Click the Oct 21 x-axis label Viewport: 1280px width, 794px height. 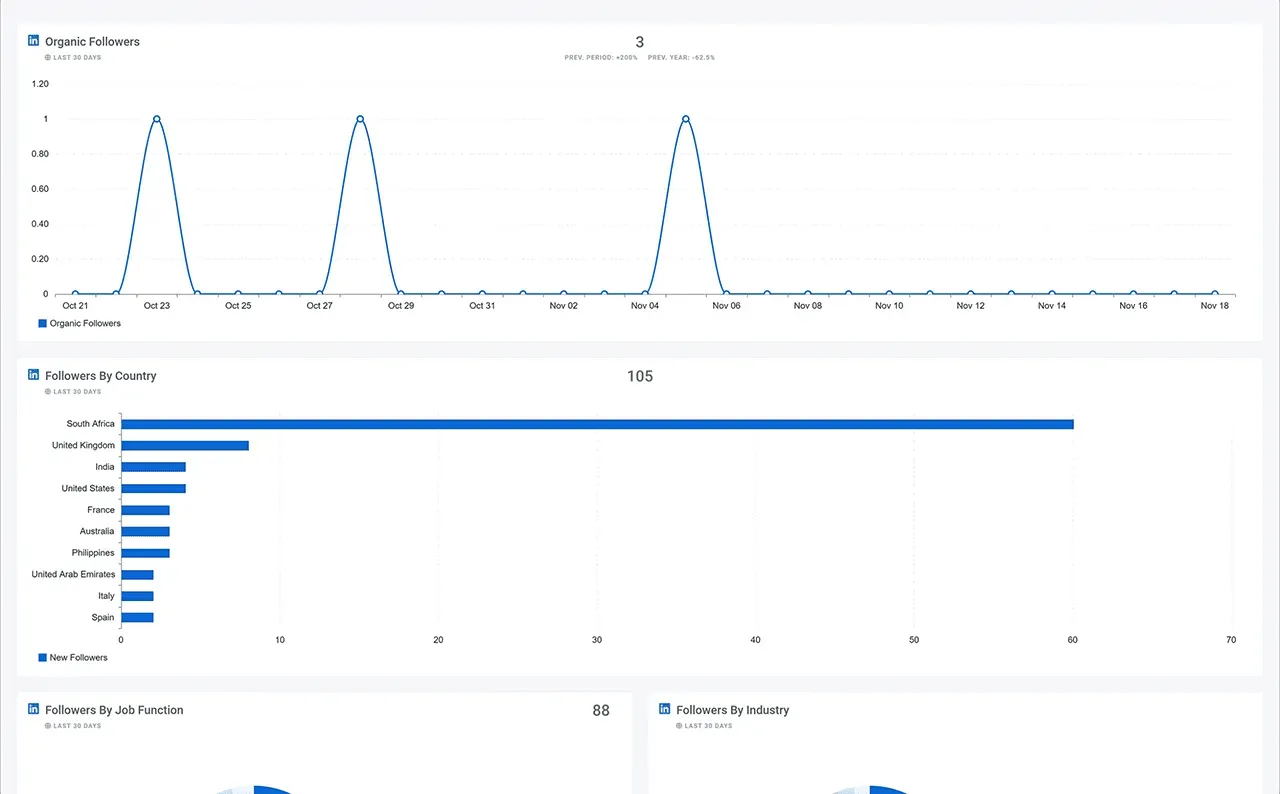[x=75, y=306]
